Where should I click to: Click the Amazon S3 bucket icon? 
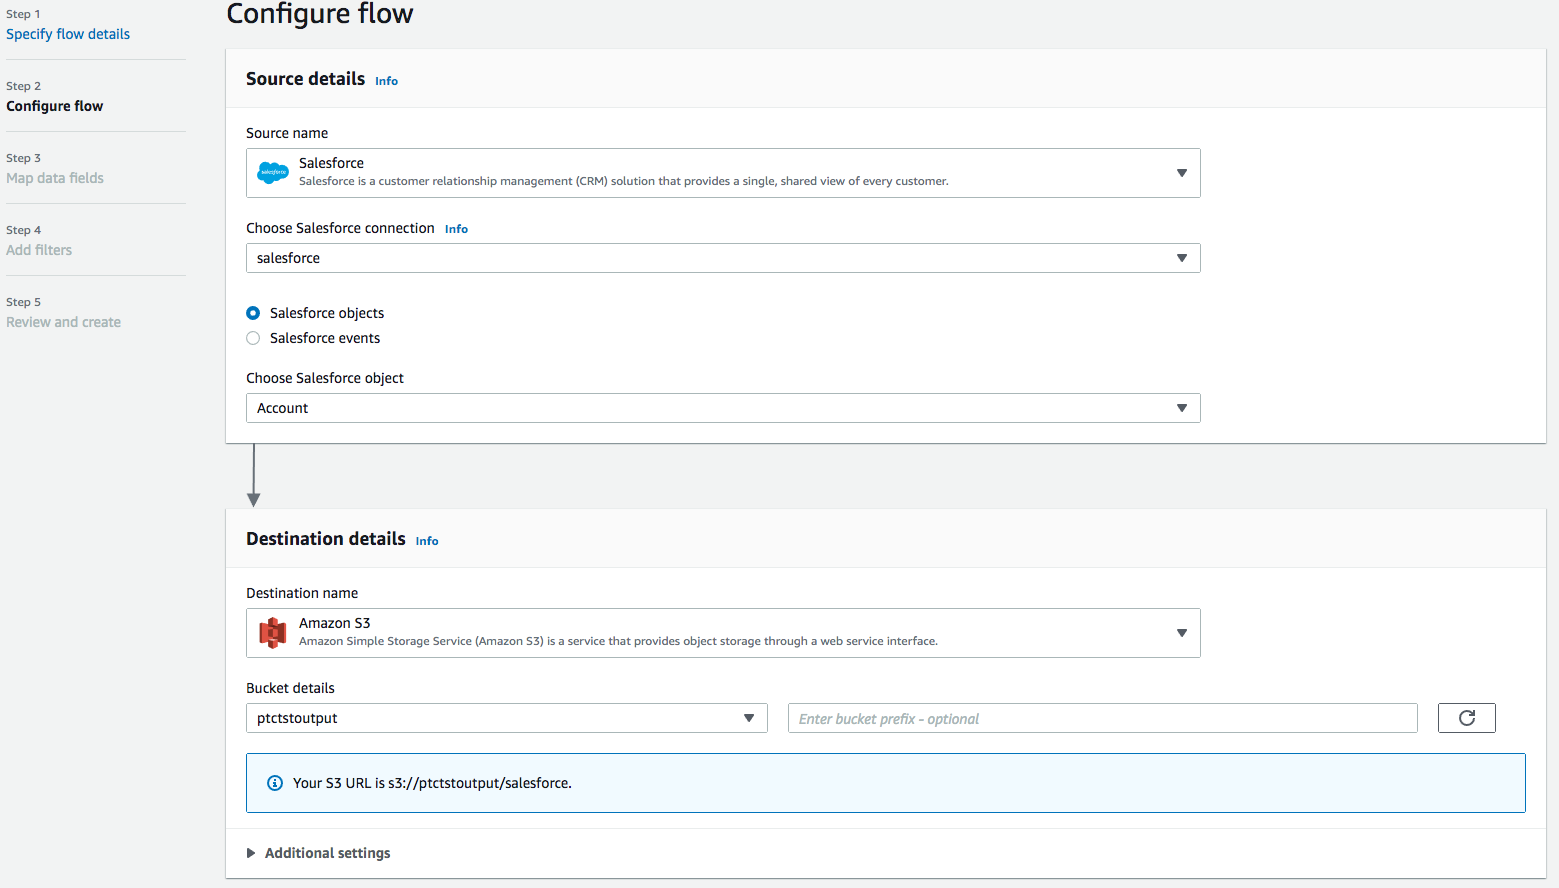(x=272, y=633)
